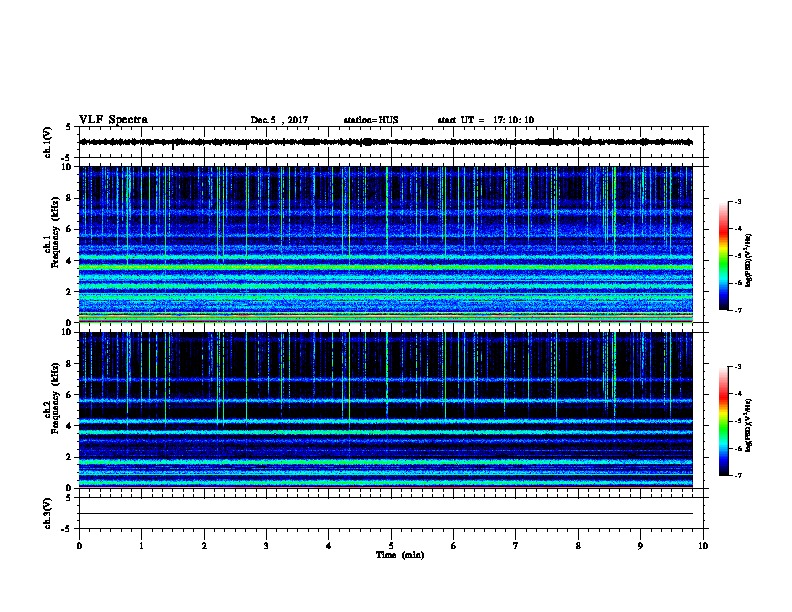Click the ch.2 "Frequency (kHz)" axis label

[x=55, y=398]
